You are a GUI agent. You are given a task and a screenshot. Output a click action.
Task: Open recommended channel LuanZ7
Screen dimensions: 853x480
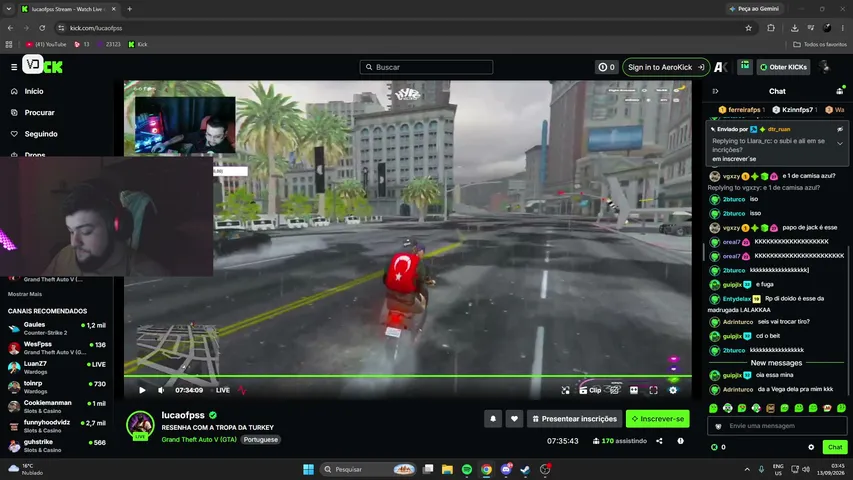tap(57, 367)
